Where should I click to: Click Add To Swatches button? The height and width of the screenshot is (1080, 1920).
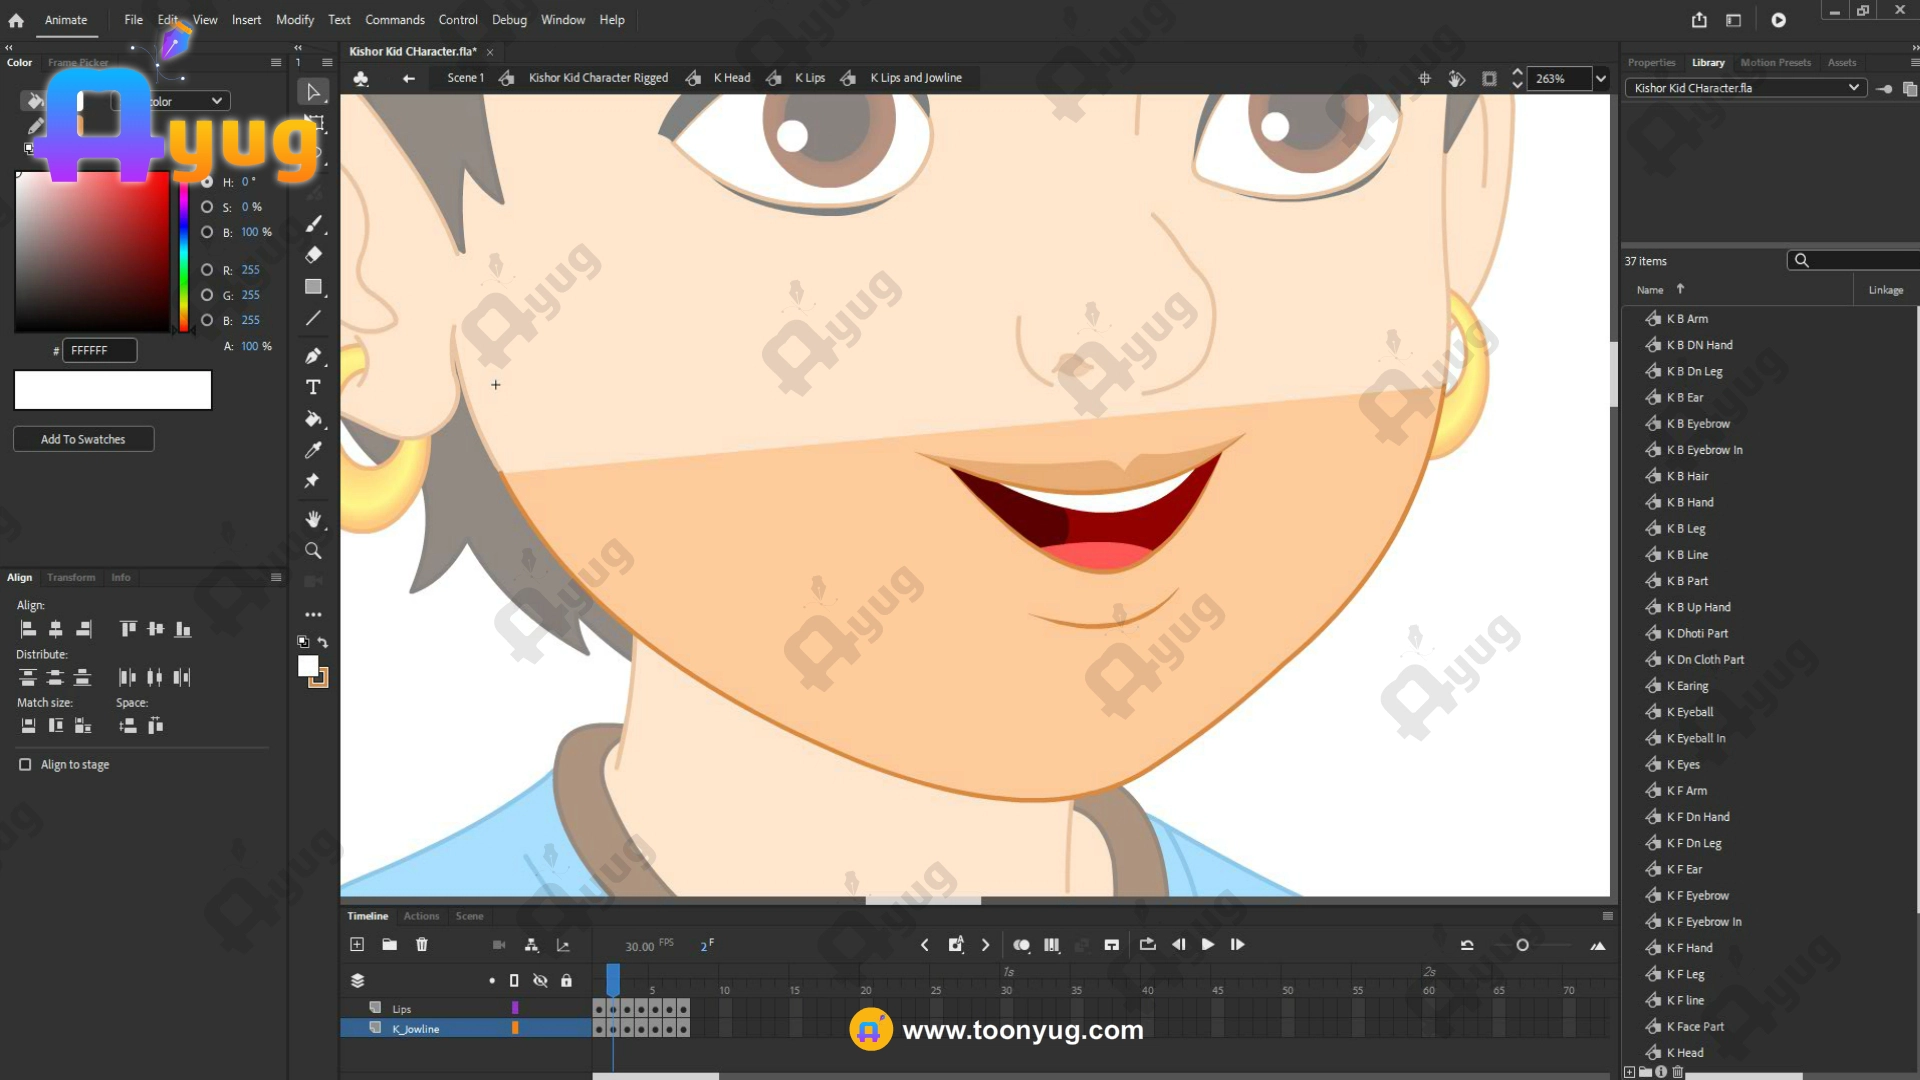83,439
